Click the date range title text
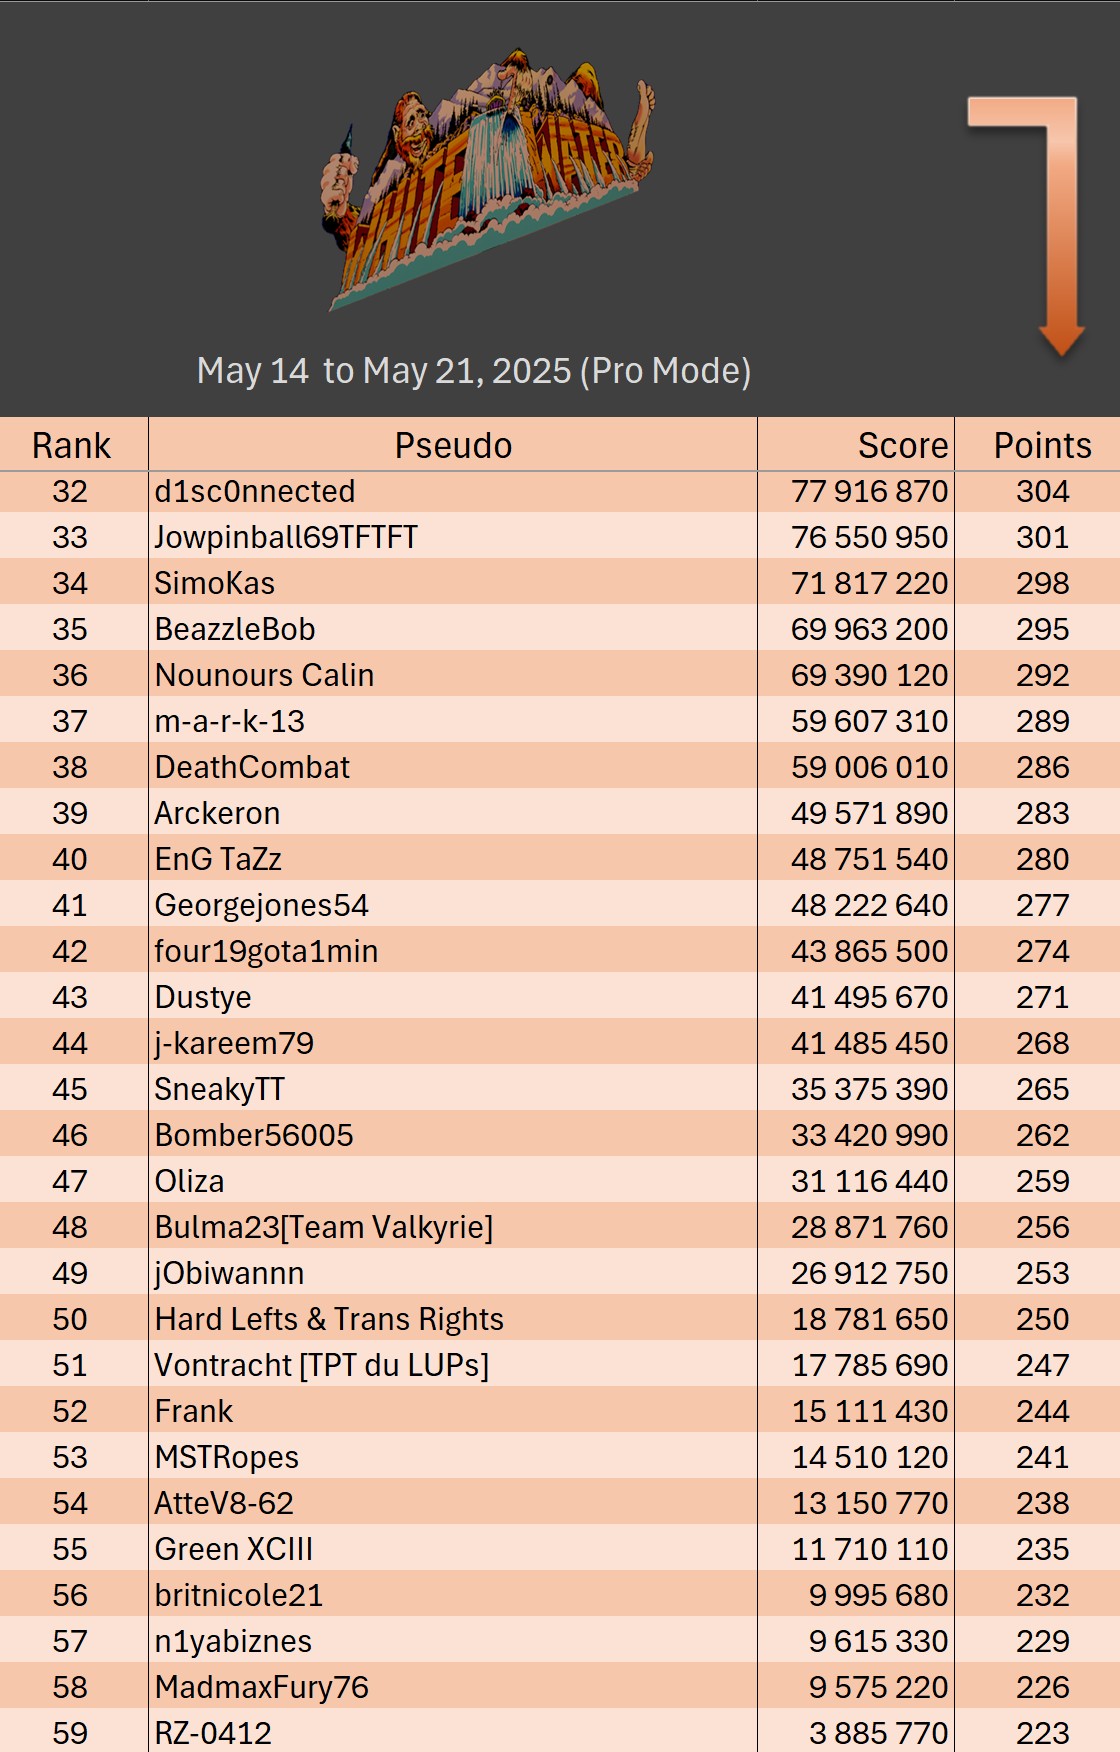The width and height of the screenshot is (1120, 1752). 473,371
